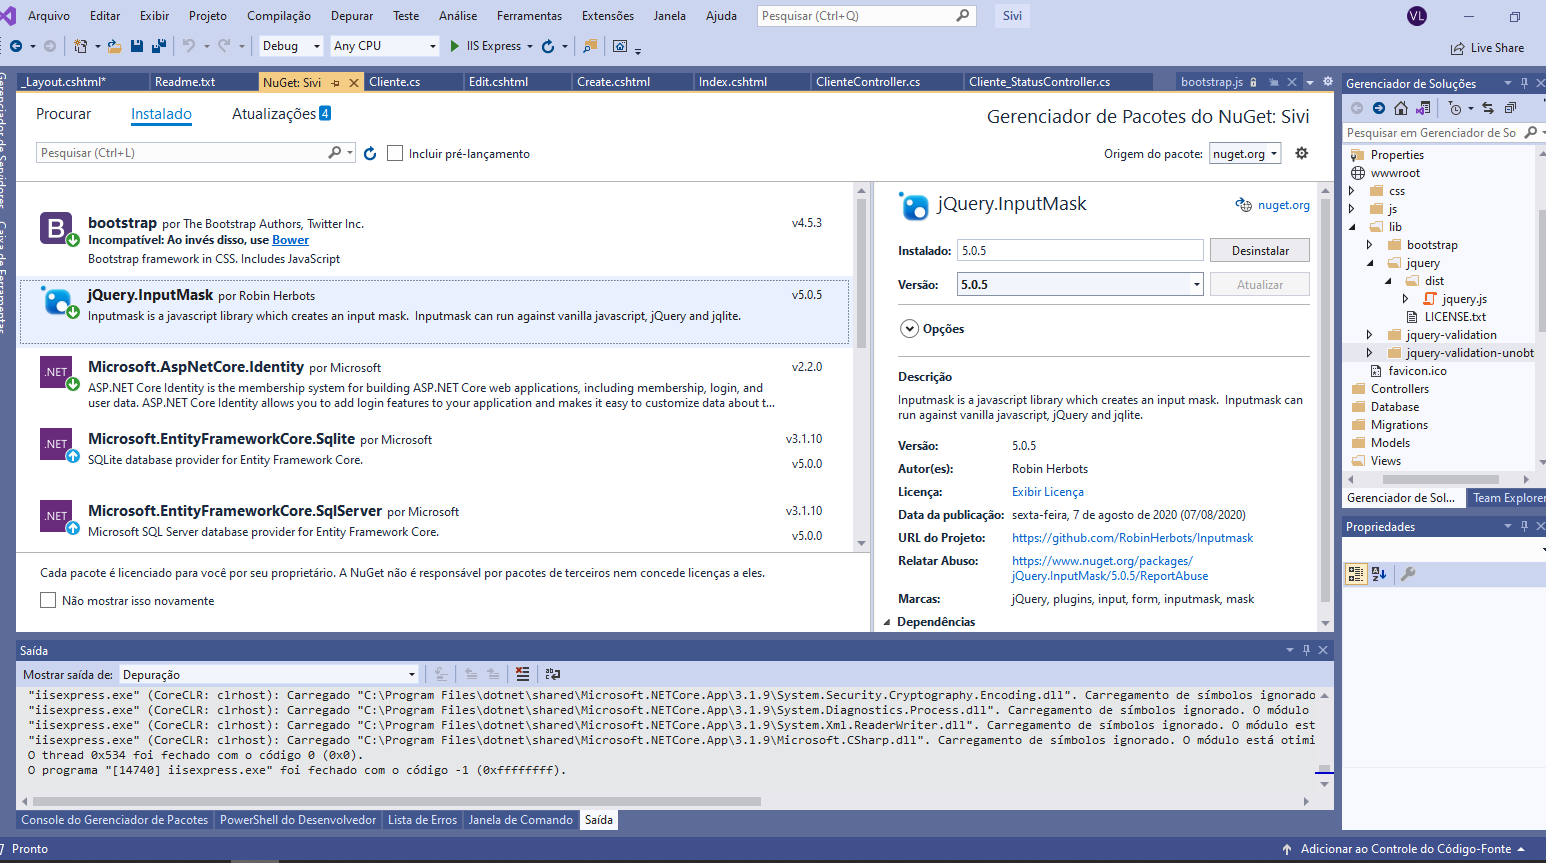This screenshot has height=863, width=1546.
Task: Expand the jquery-validation folder
Action: point(1370,335)
